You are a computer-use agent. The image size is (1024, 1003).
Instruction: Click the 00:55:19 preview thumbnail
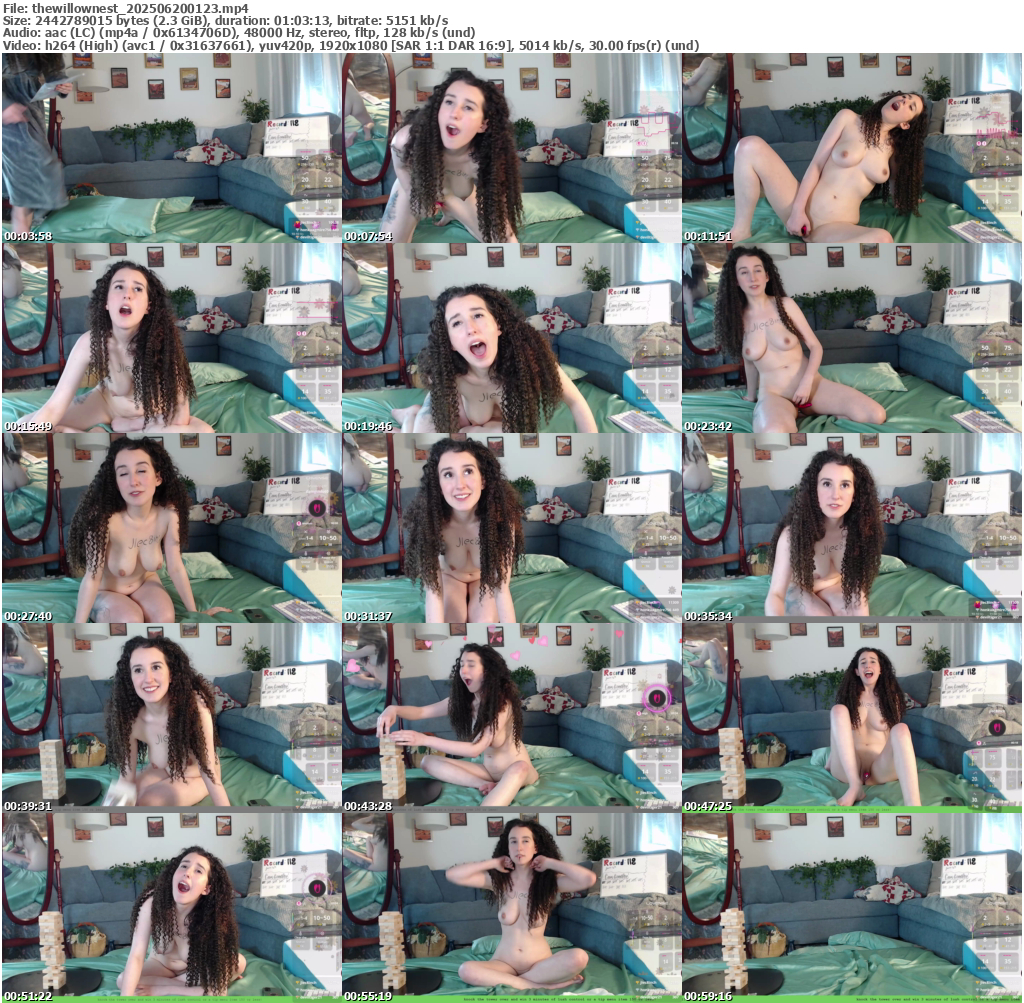pos(511,907)
